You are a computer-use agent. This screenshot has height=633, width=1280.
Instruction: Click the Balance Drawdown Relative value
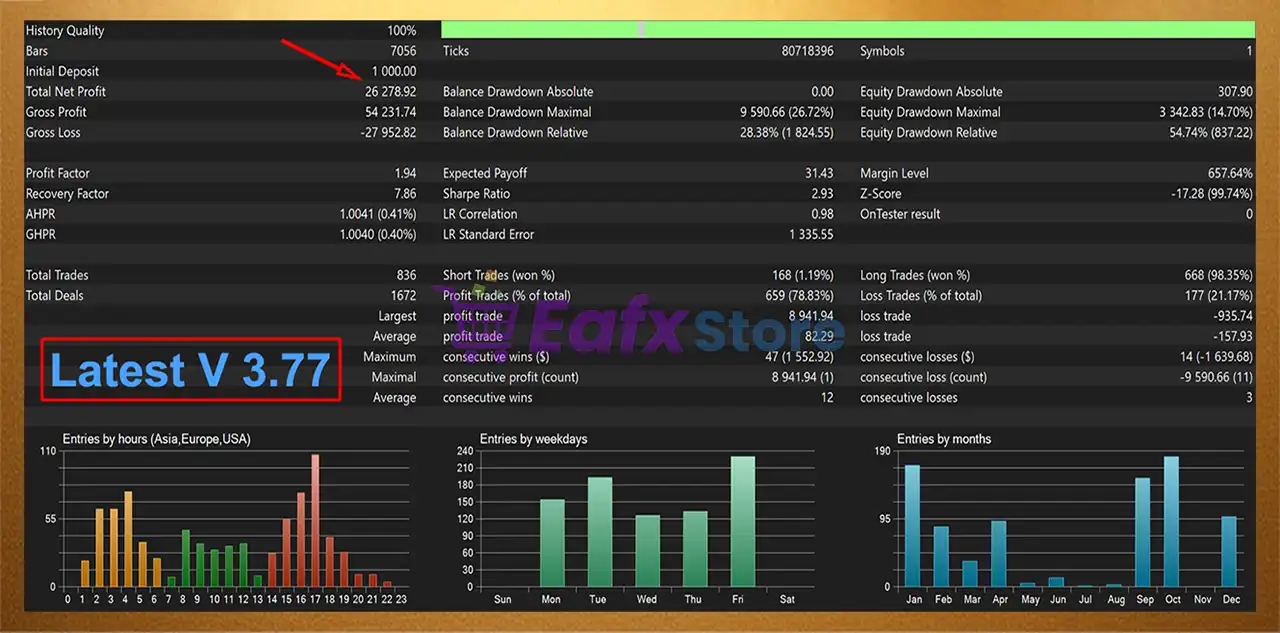786,133
